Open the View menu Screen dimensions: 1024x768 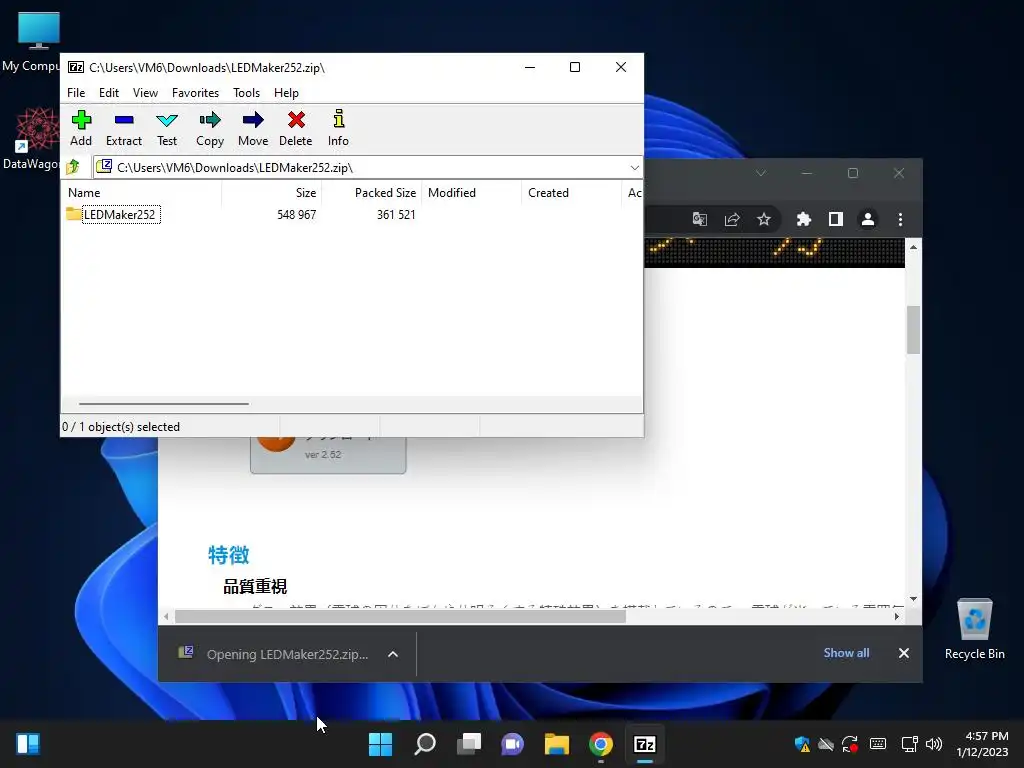pos(145,93)
